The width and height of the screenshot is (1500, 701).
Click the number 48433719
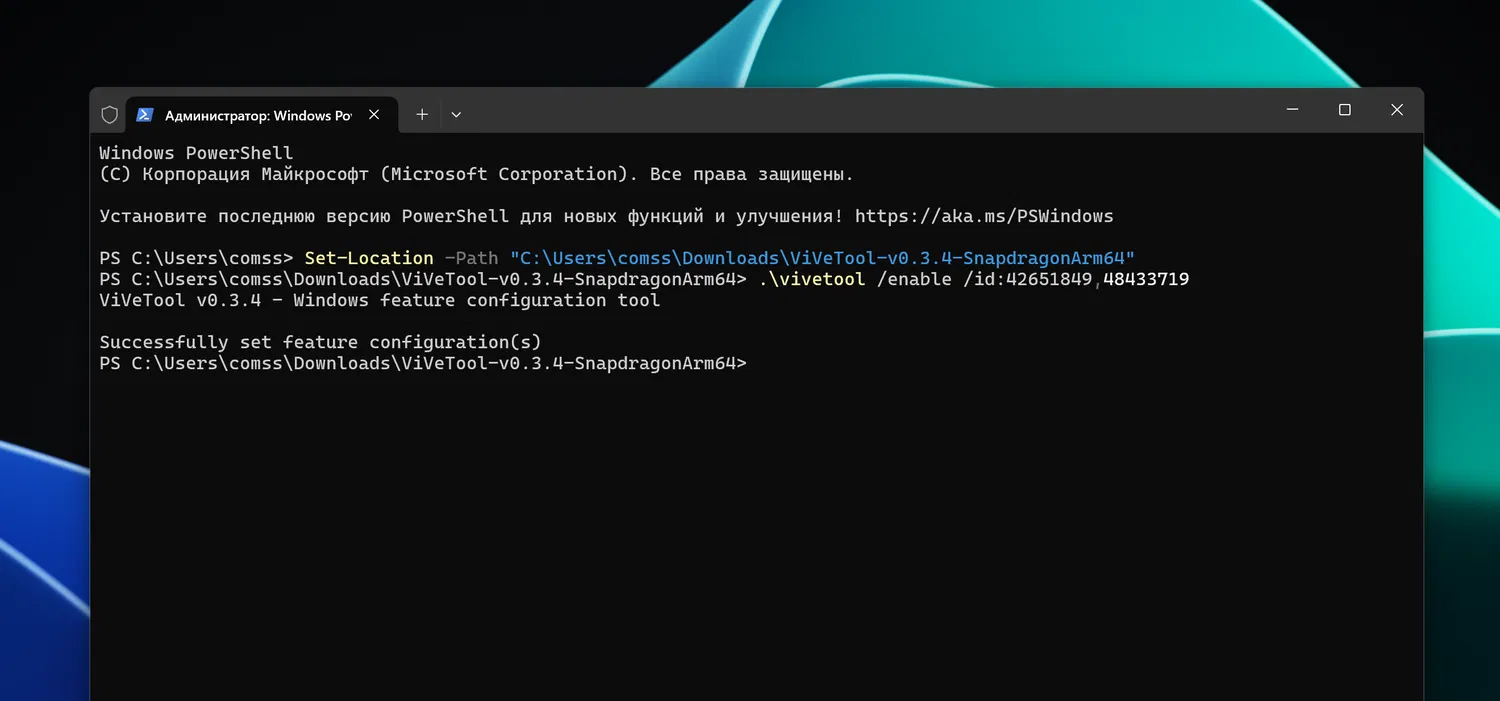tap(1146, 279)
